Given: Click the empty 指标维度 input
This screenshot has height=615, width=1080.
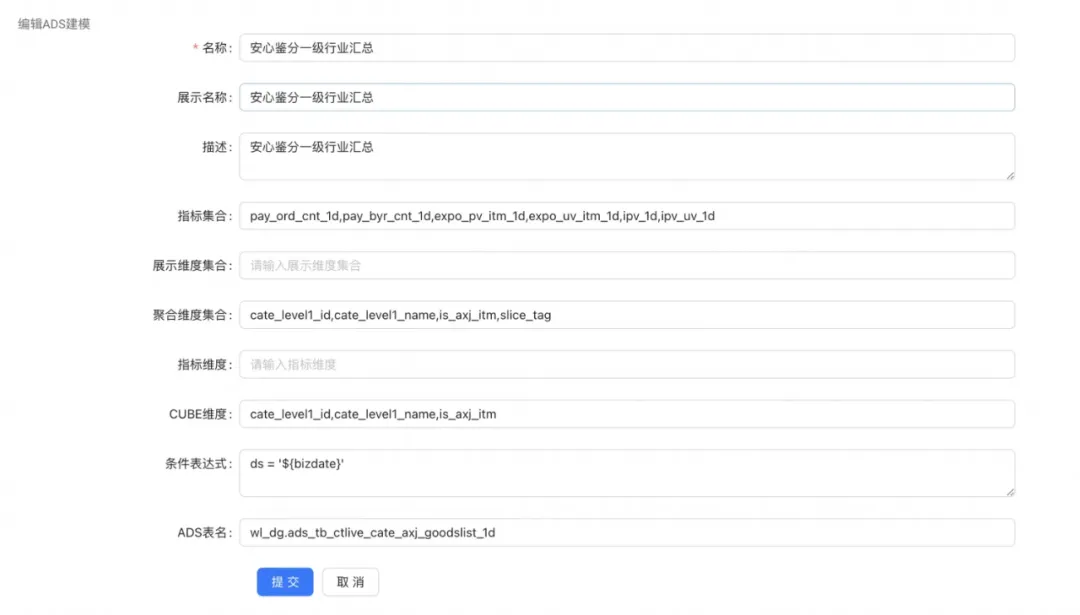Looking at the screenshot, I should [x=626, y=364].
